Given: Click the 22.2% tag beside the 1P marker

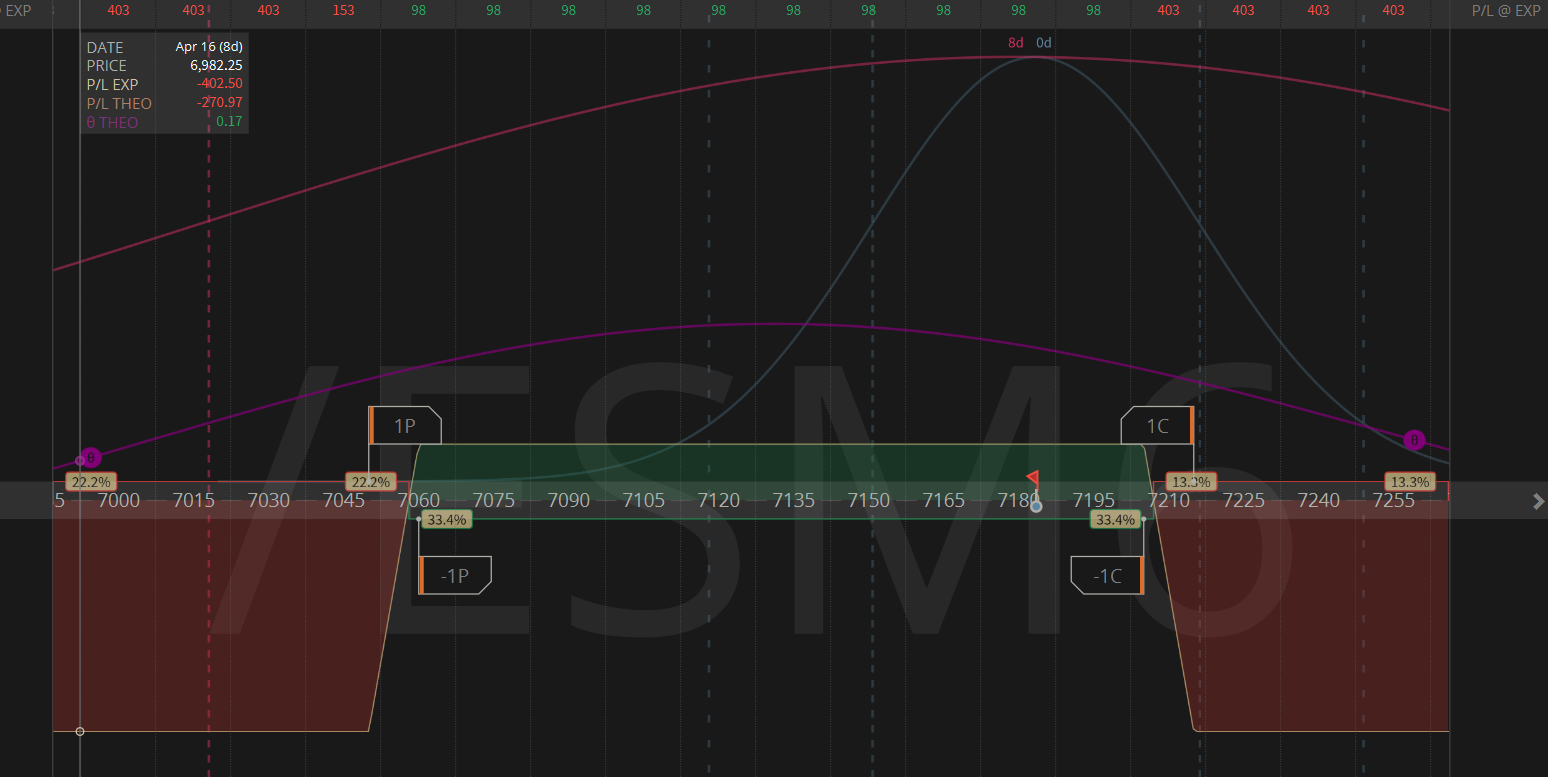Looking at the screenshot, I should coord(370,482).
